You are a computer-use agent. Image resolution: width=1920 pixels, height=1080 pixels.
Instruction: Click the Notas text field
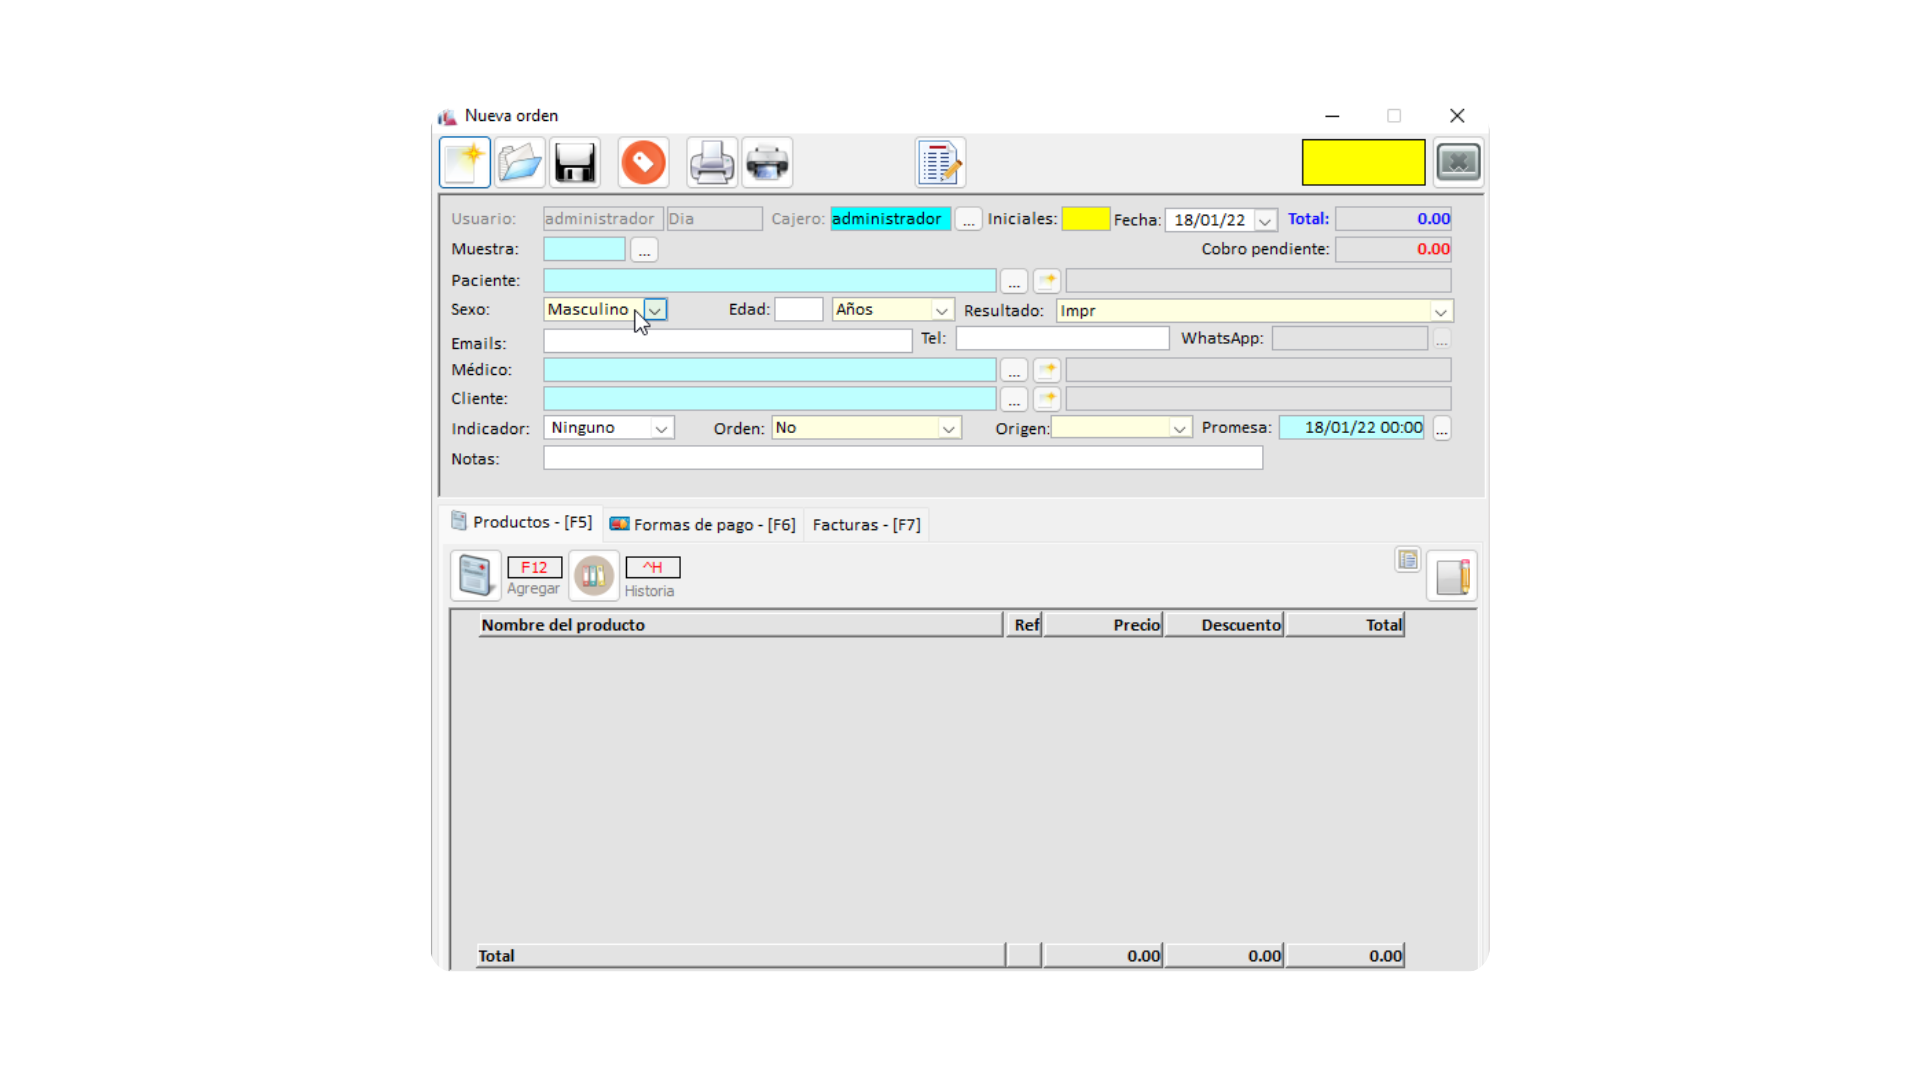[x=903, y=458]
